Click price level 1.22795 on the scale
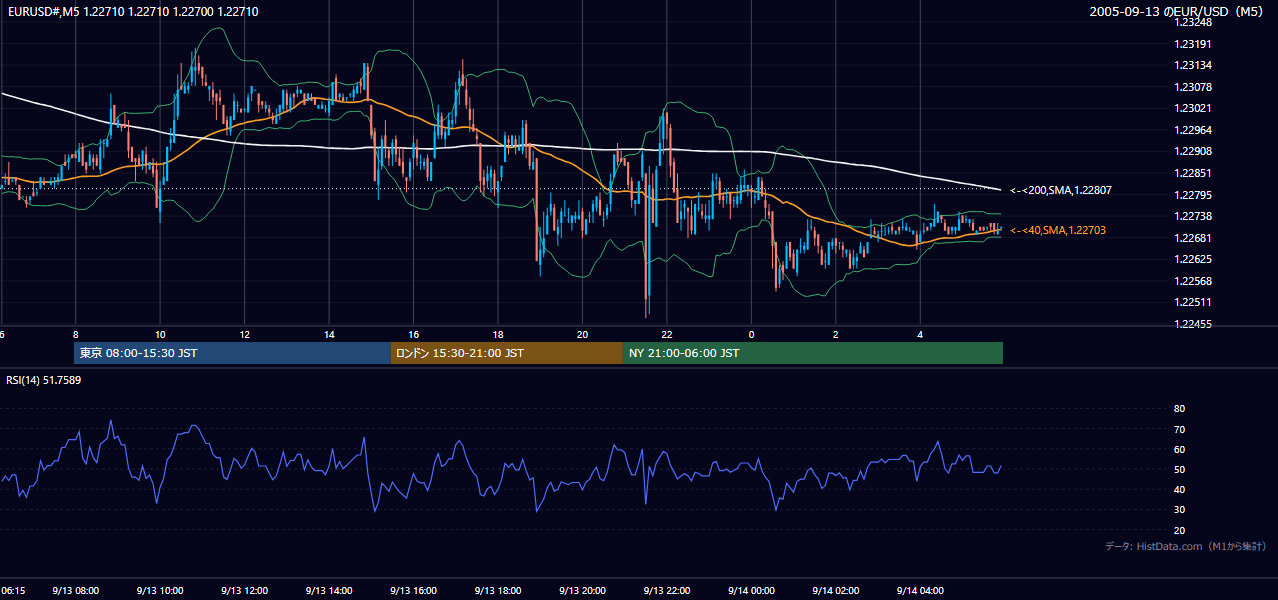Viewport: 1278px width, 600px height. (x=1194, y=195)
